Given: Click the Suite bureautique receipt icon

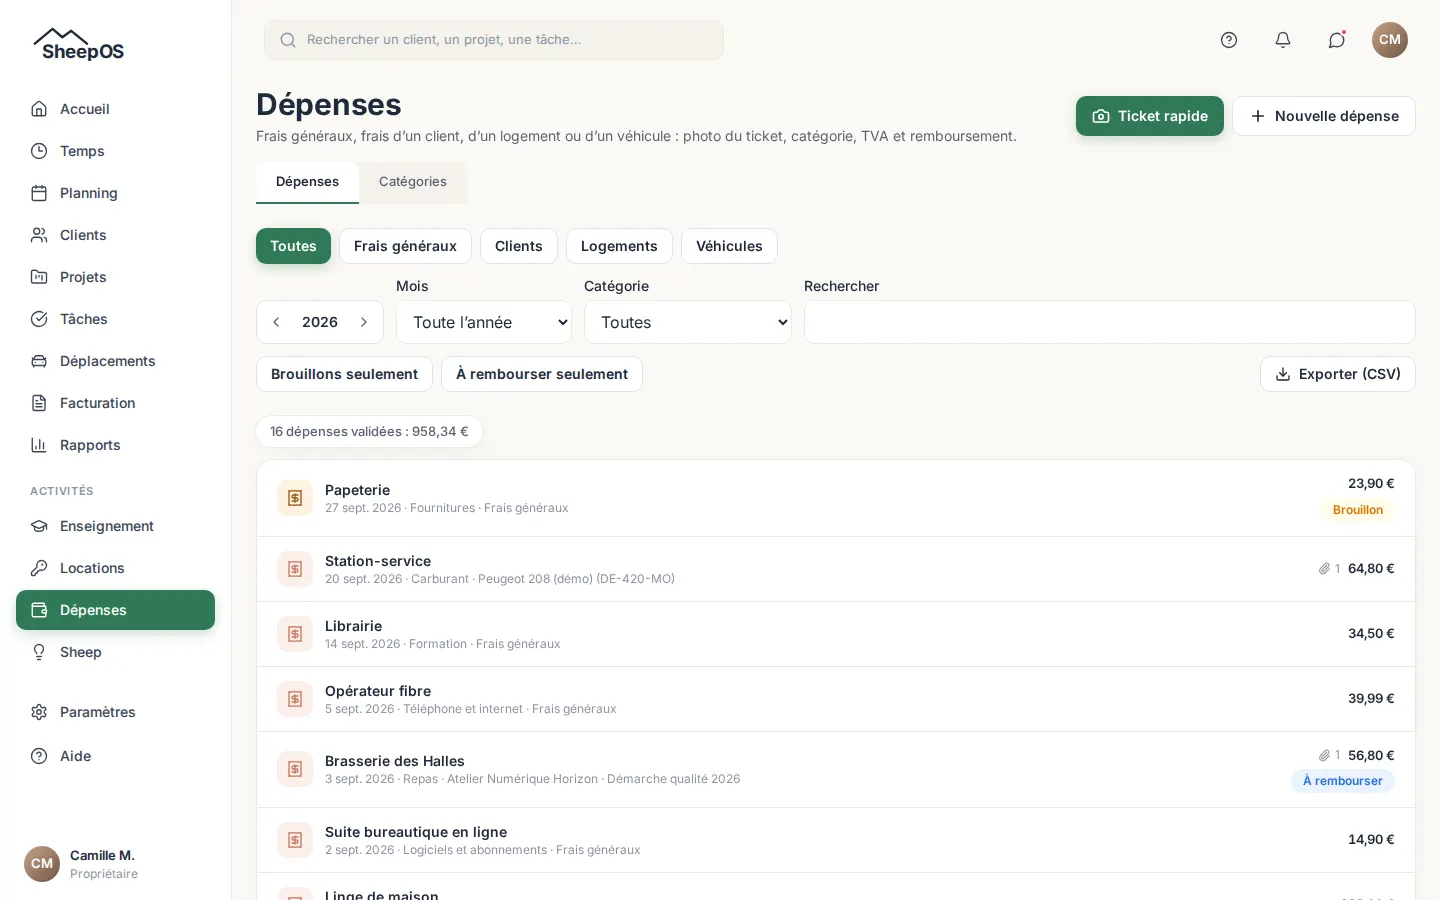Looking at the screenshot, I should 295,840.
